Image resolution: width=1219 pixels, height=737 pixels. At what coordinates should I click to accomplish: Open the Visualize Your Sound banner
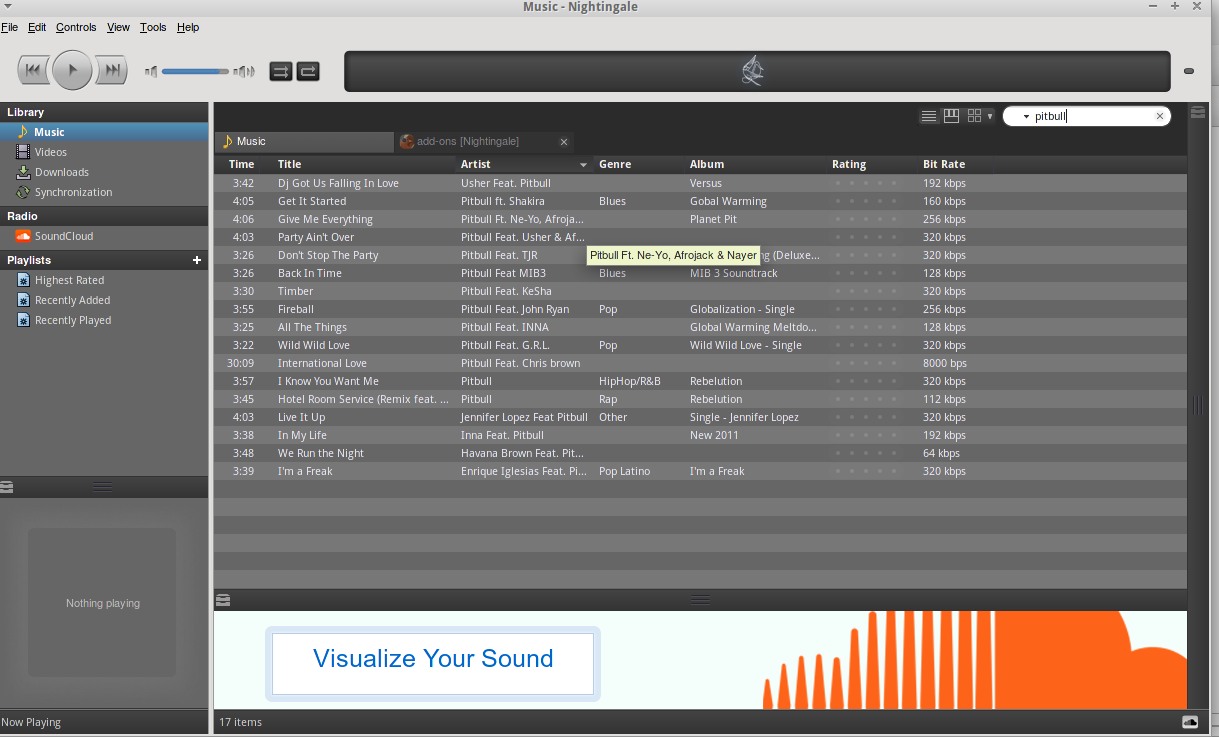pyautogui.click(x=433, y=664)
